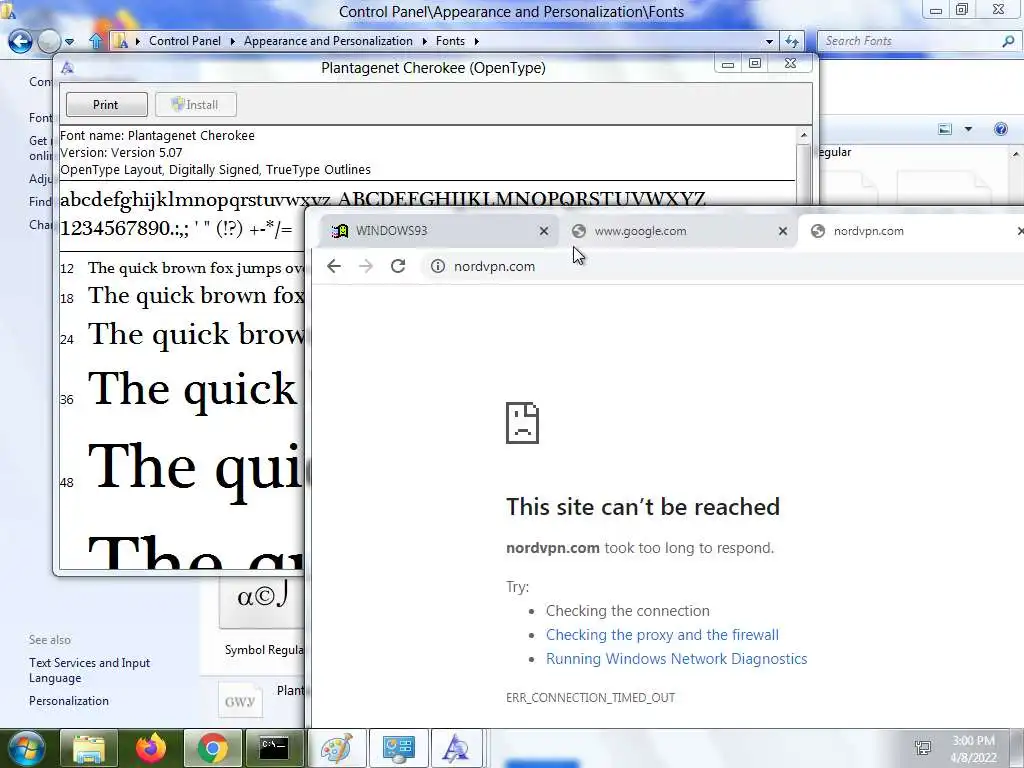
Task: Click the font viewer title bar icon
Action: tap(67, 68)
